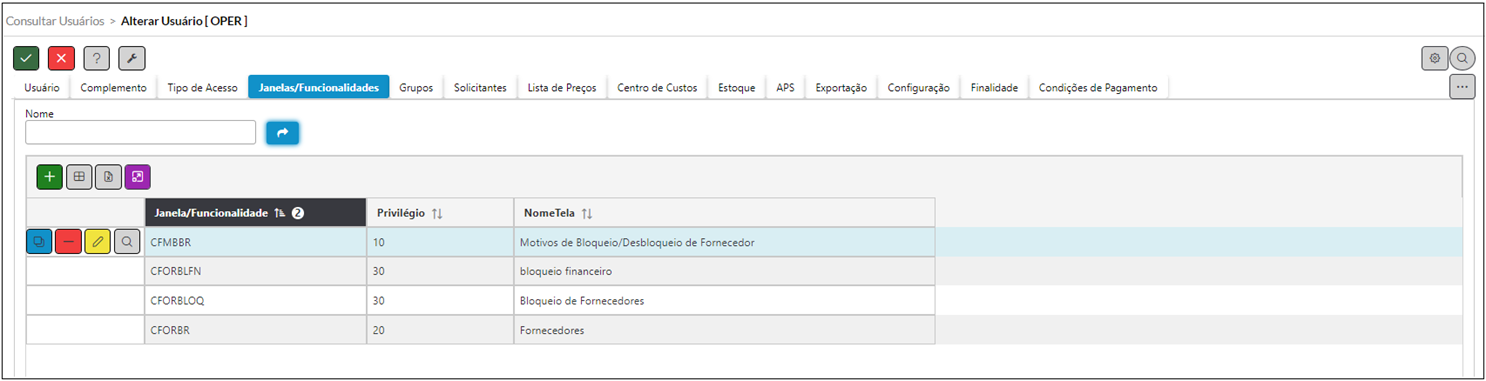Confirm changes with the green checkmark button
Image resolution: width=1486 pixels, height=381 pixels.
tap(26, 59)
